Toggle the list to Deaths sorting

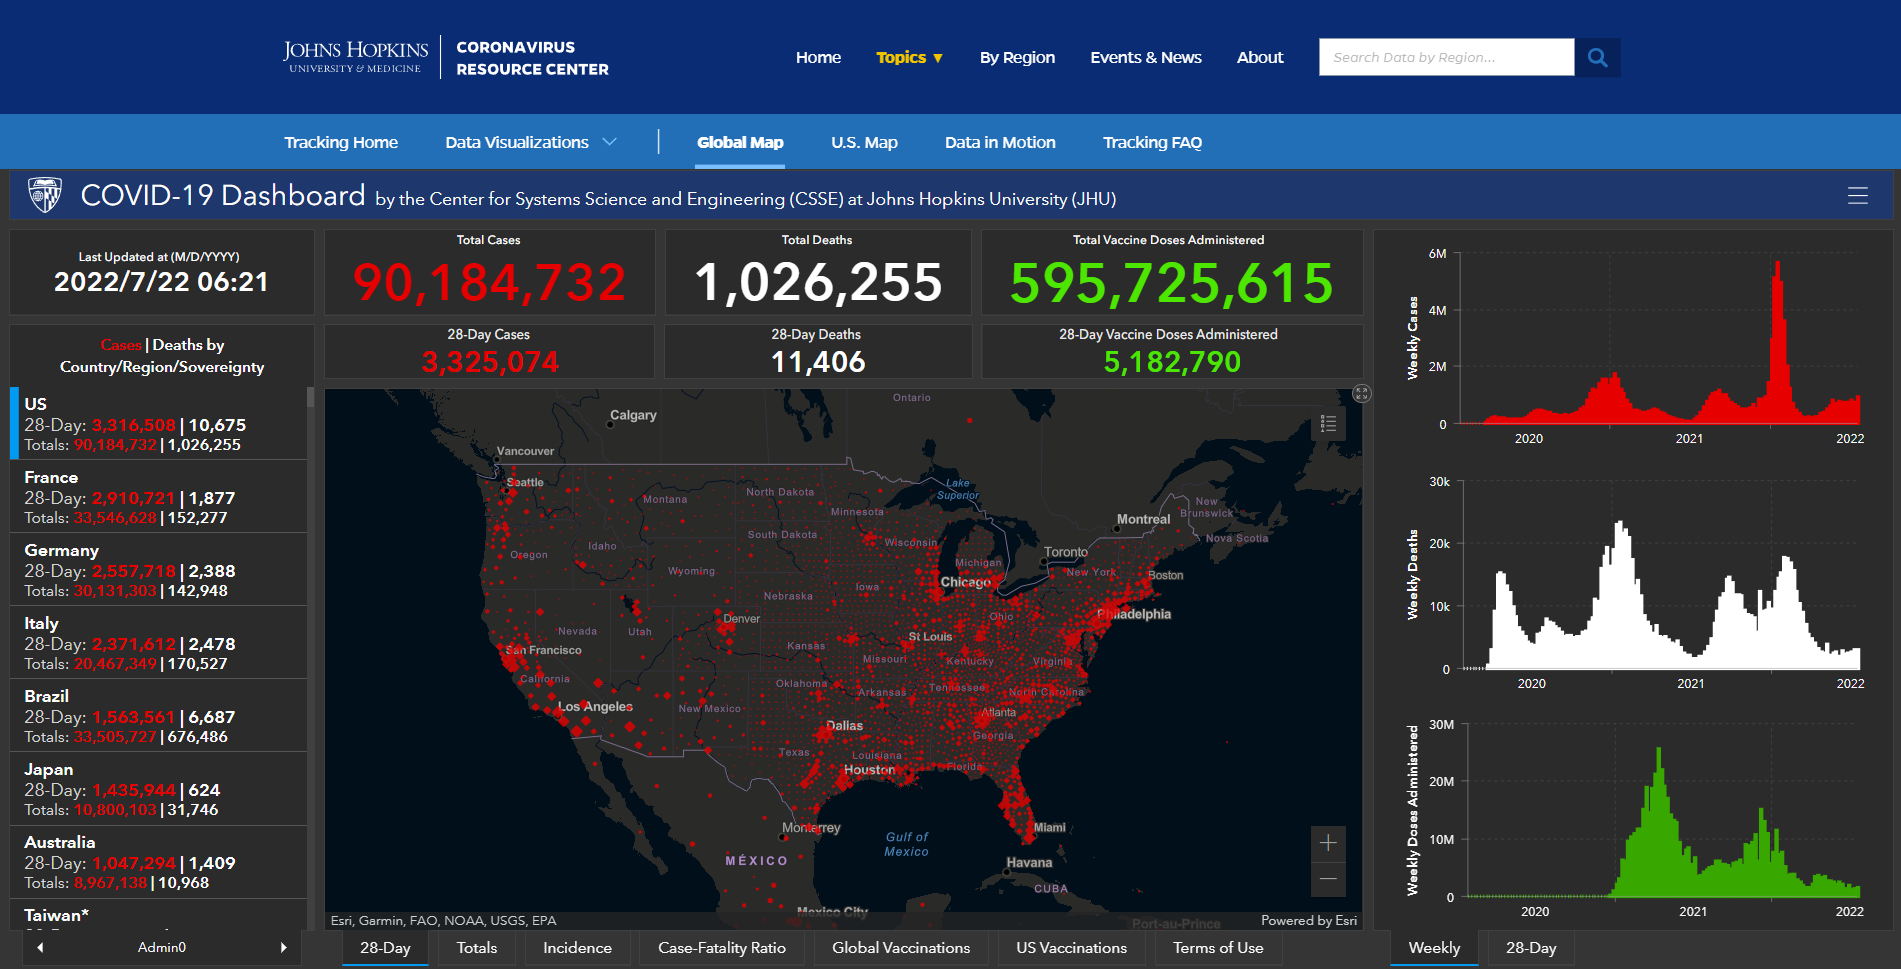point(188,345)
